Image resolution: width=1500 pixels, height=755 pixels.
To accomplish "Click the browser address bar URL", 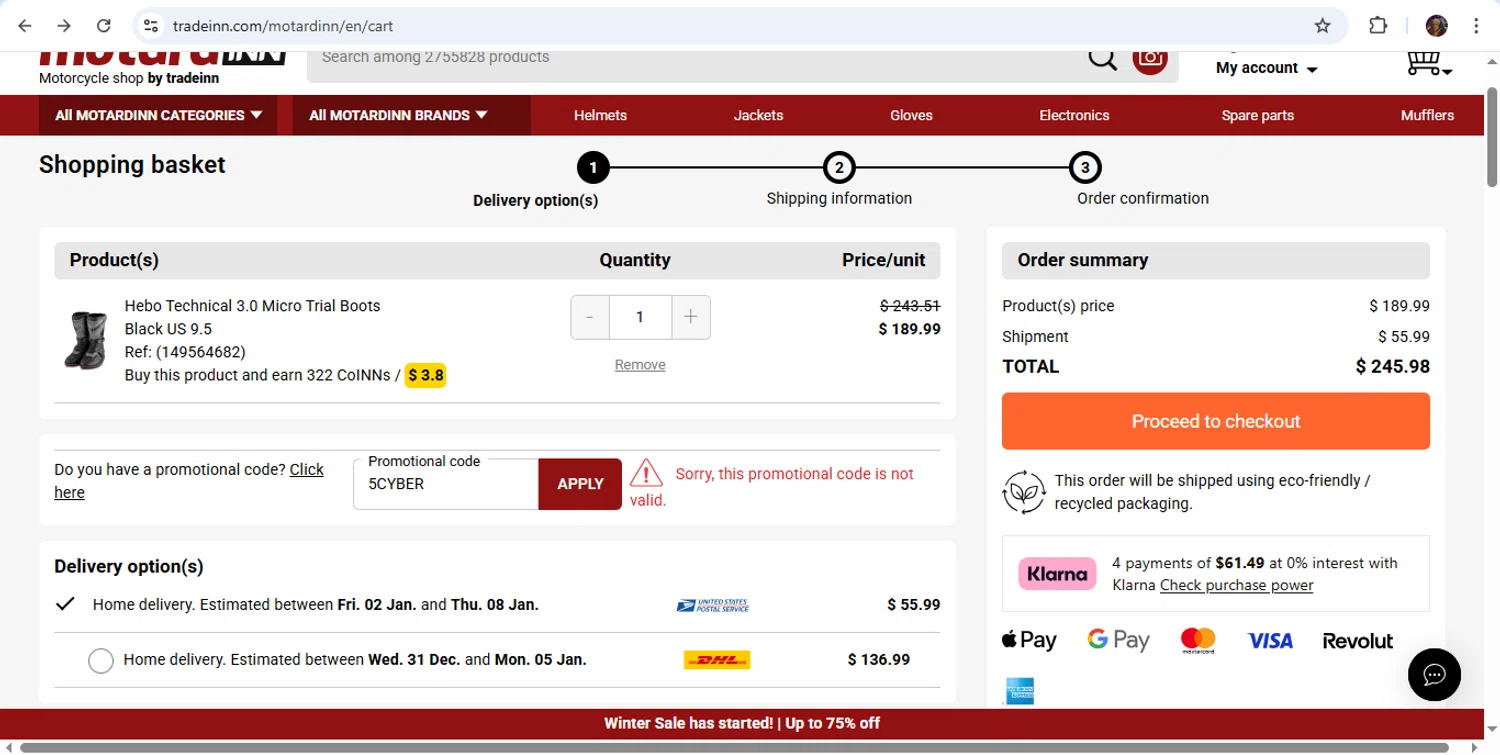I will click(282, 26).
